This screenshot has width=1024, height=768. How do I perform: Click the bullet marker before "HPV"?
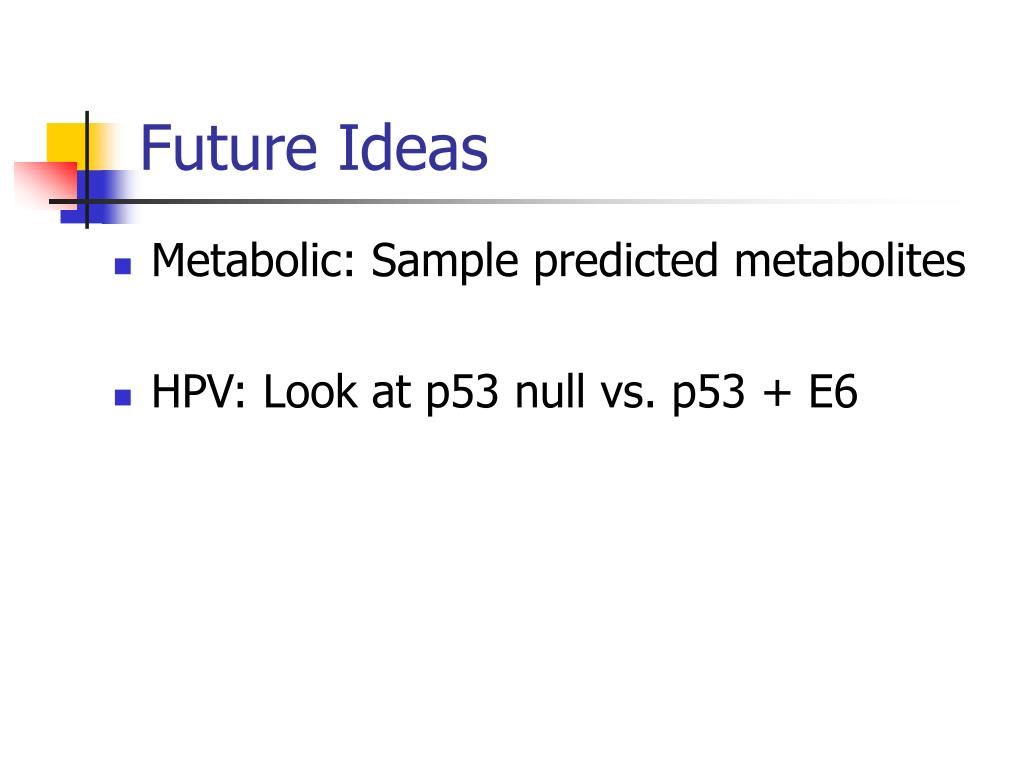click(123, 398)
